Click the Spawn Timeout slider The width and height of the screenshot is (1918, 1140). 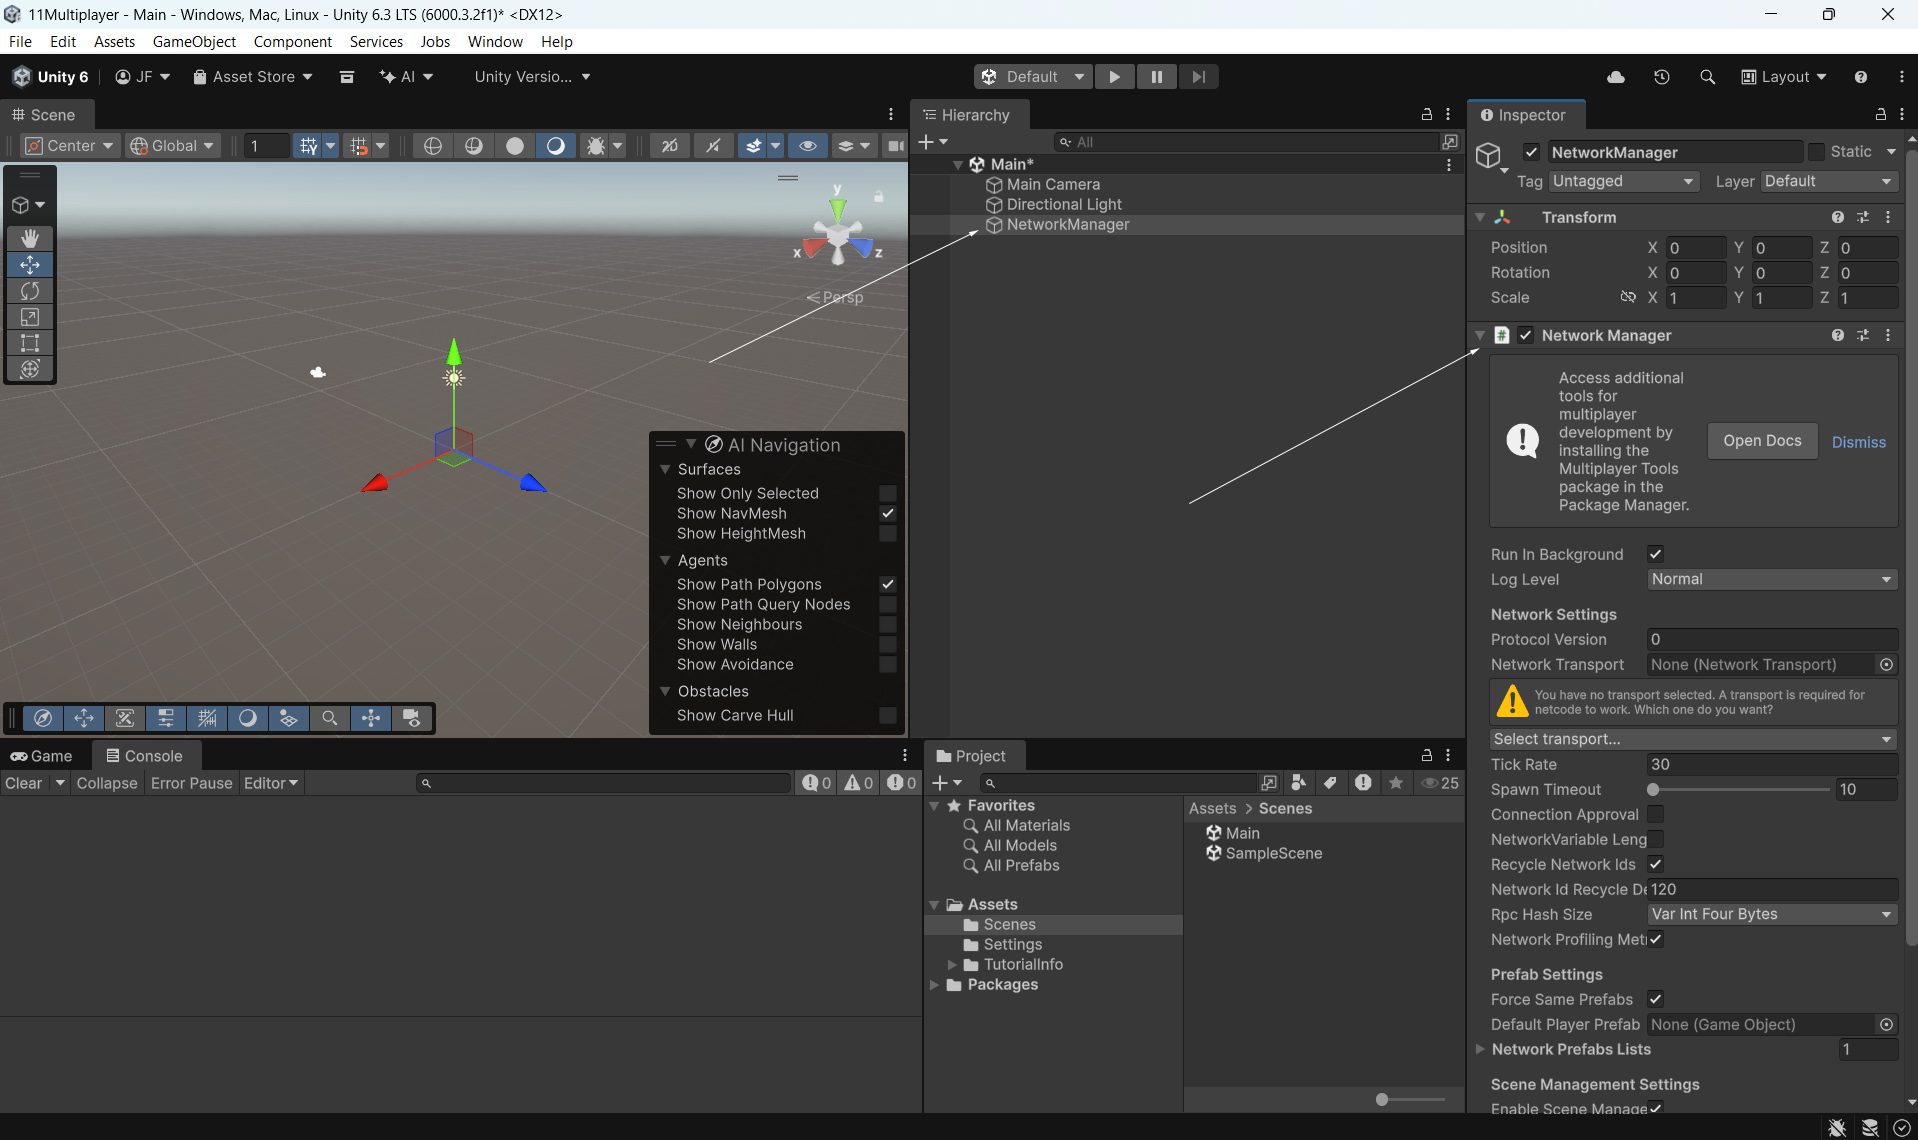pos(1739,789)
